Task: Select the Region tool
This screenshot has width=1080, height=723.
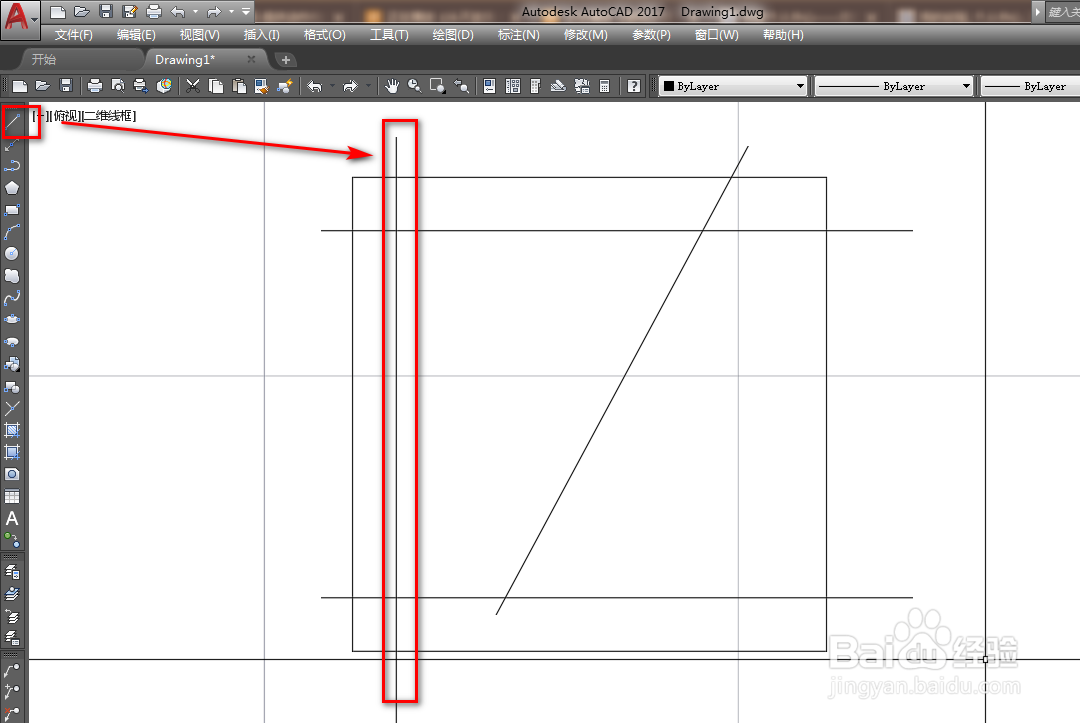Action: point(12,474)
